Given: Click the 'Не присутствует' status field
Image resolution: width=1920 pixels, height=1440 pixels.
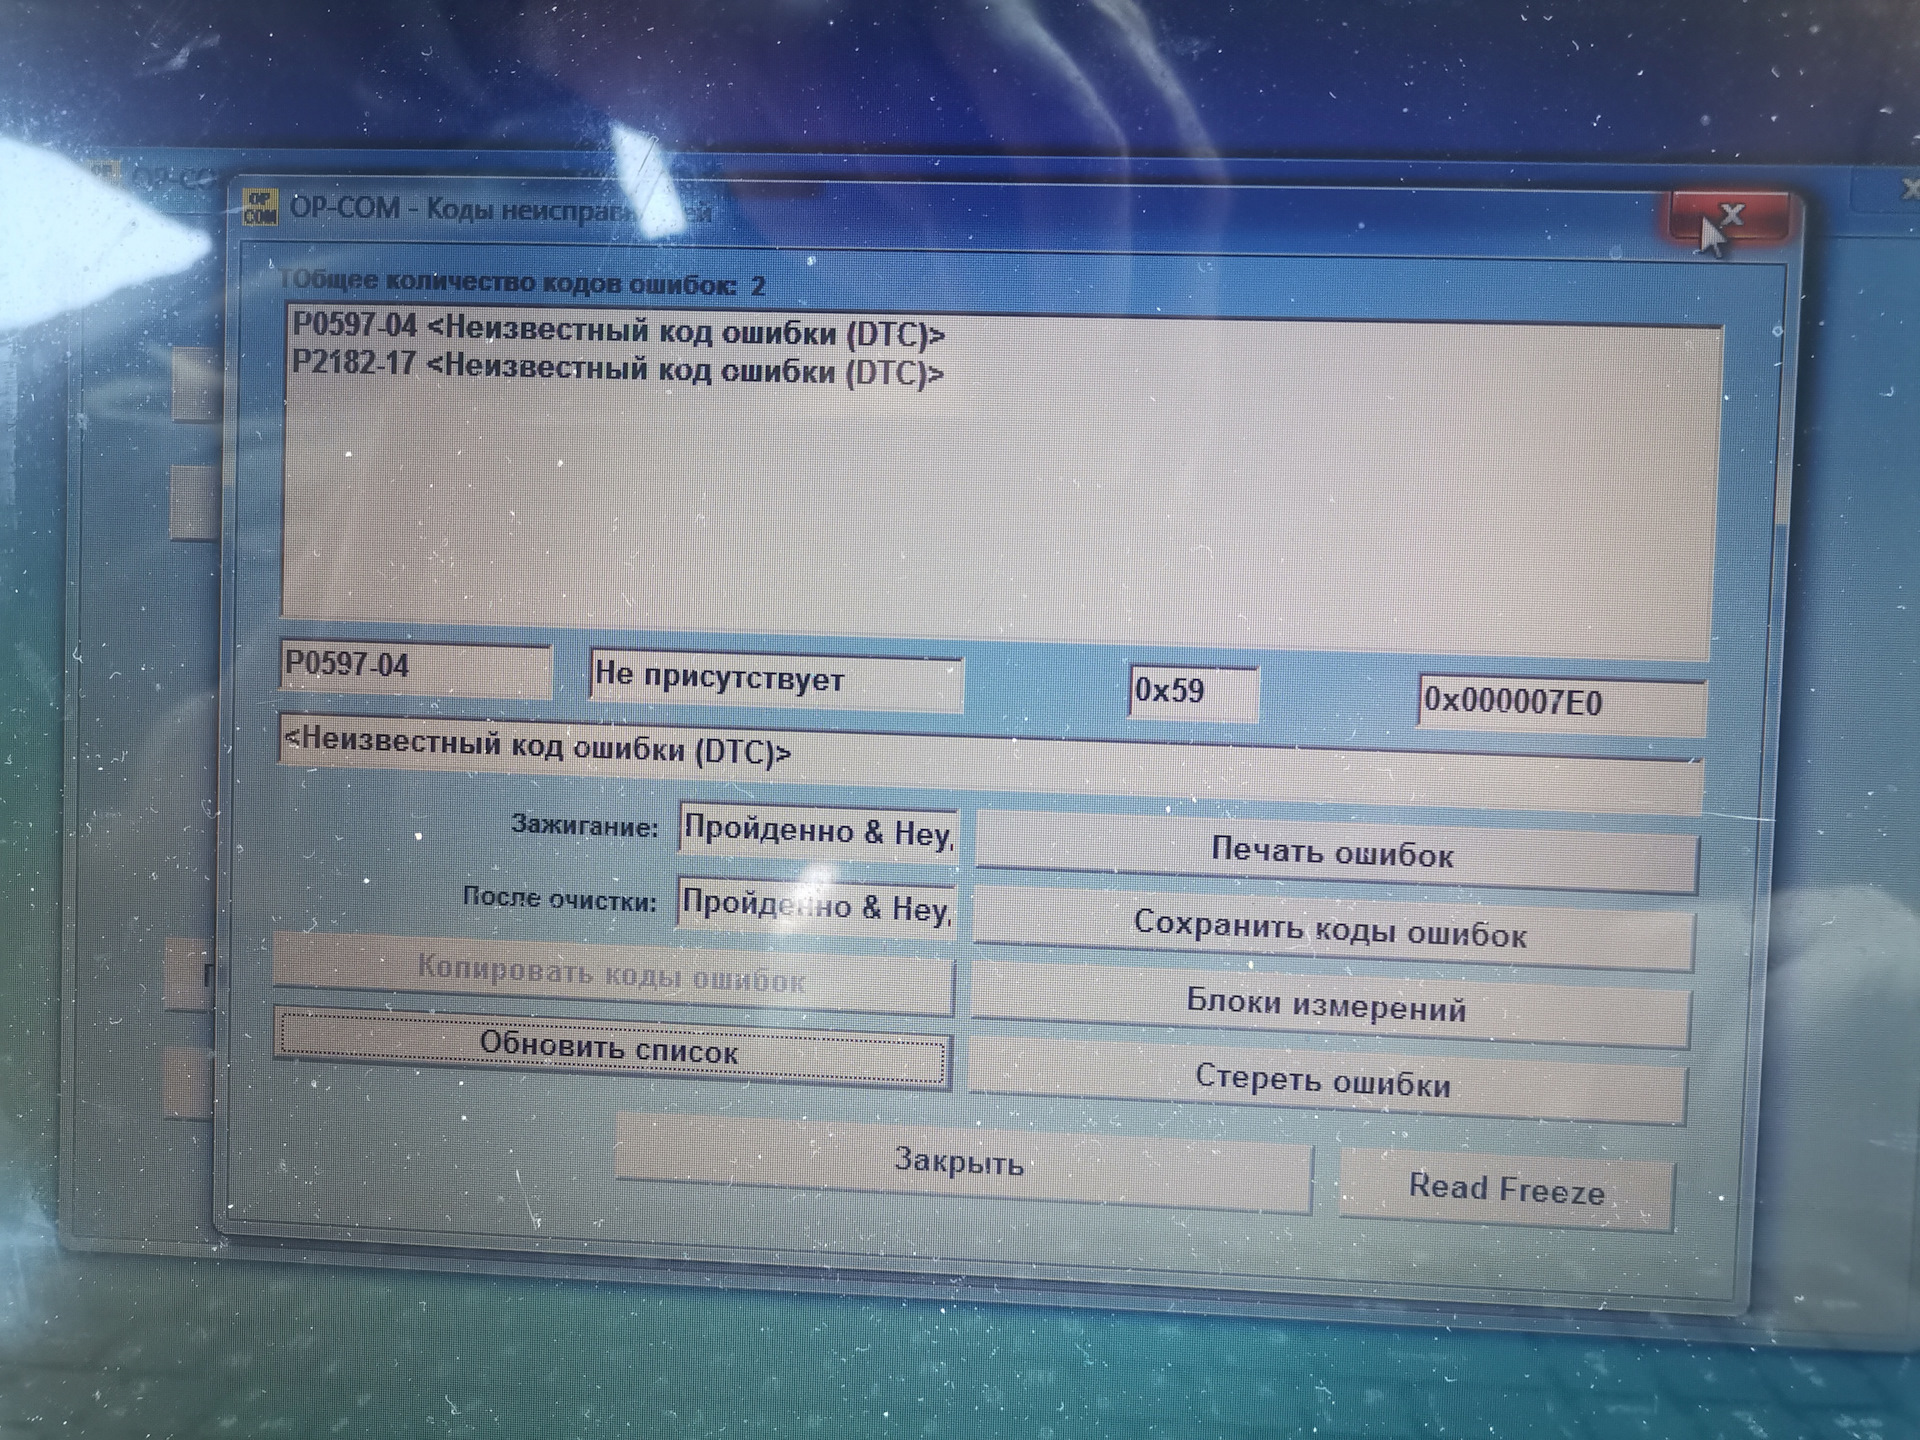Looking at the screenshot, I should pos(776,680).
